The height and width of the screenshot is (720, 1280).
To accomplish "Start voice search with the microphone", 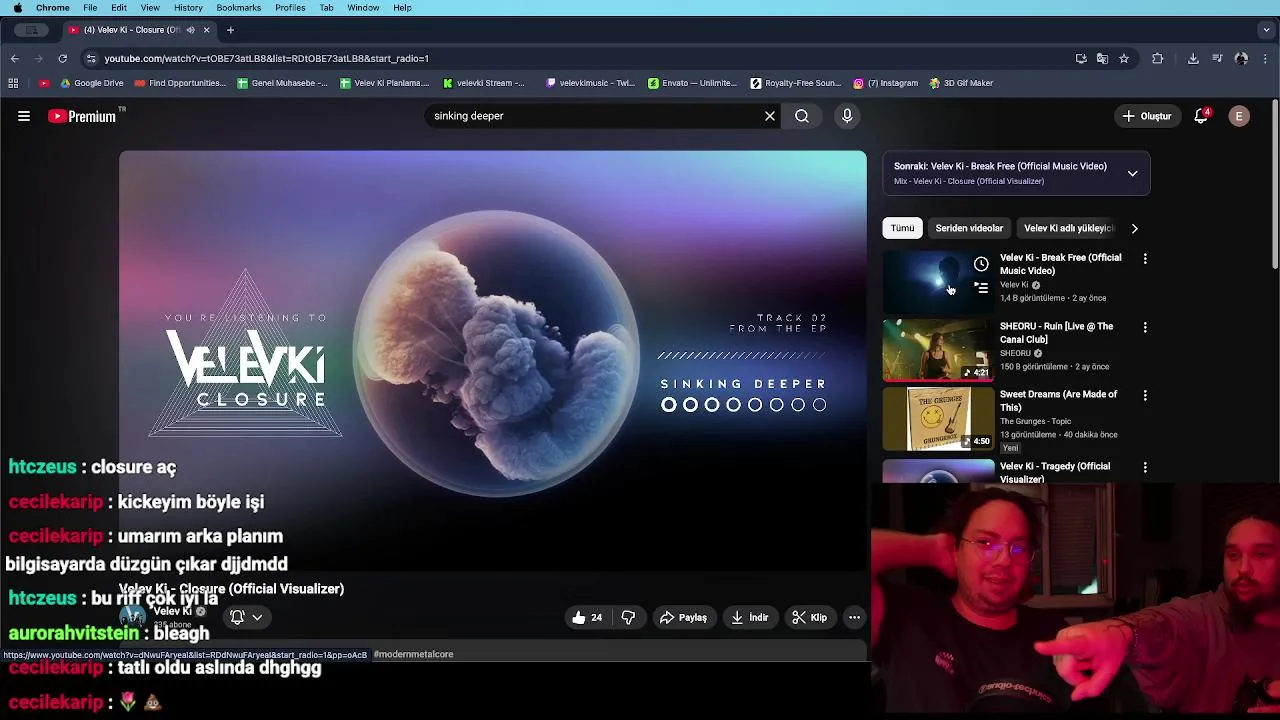I will click(x=847, y=116).
